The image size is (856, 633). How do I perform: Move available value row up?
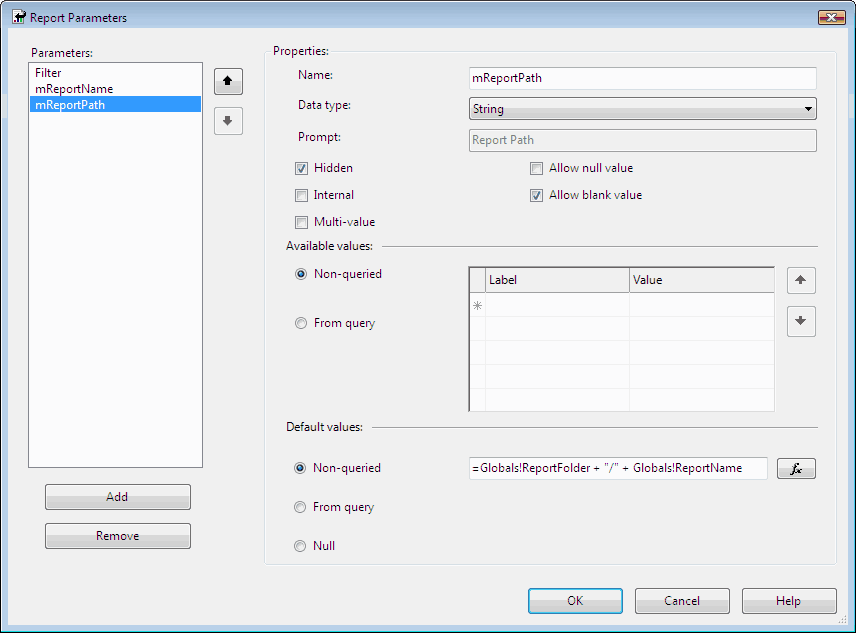(x=801, y=281)
